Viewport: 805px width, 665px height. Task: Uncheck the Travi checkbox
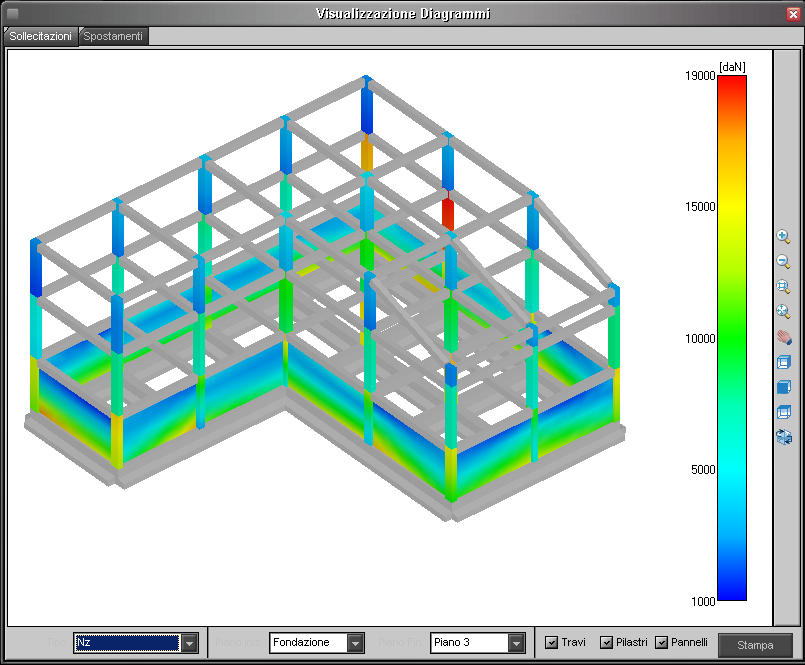point(551,642)
